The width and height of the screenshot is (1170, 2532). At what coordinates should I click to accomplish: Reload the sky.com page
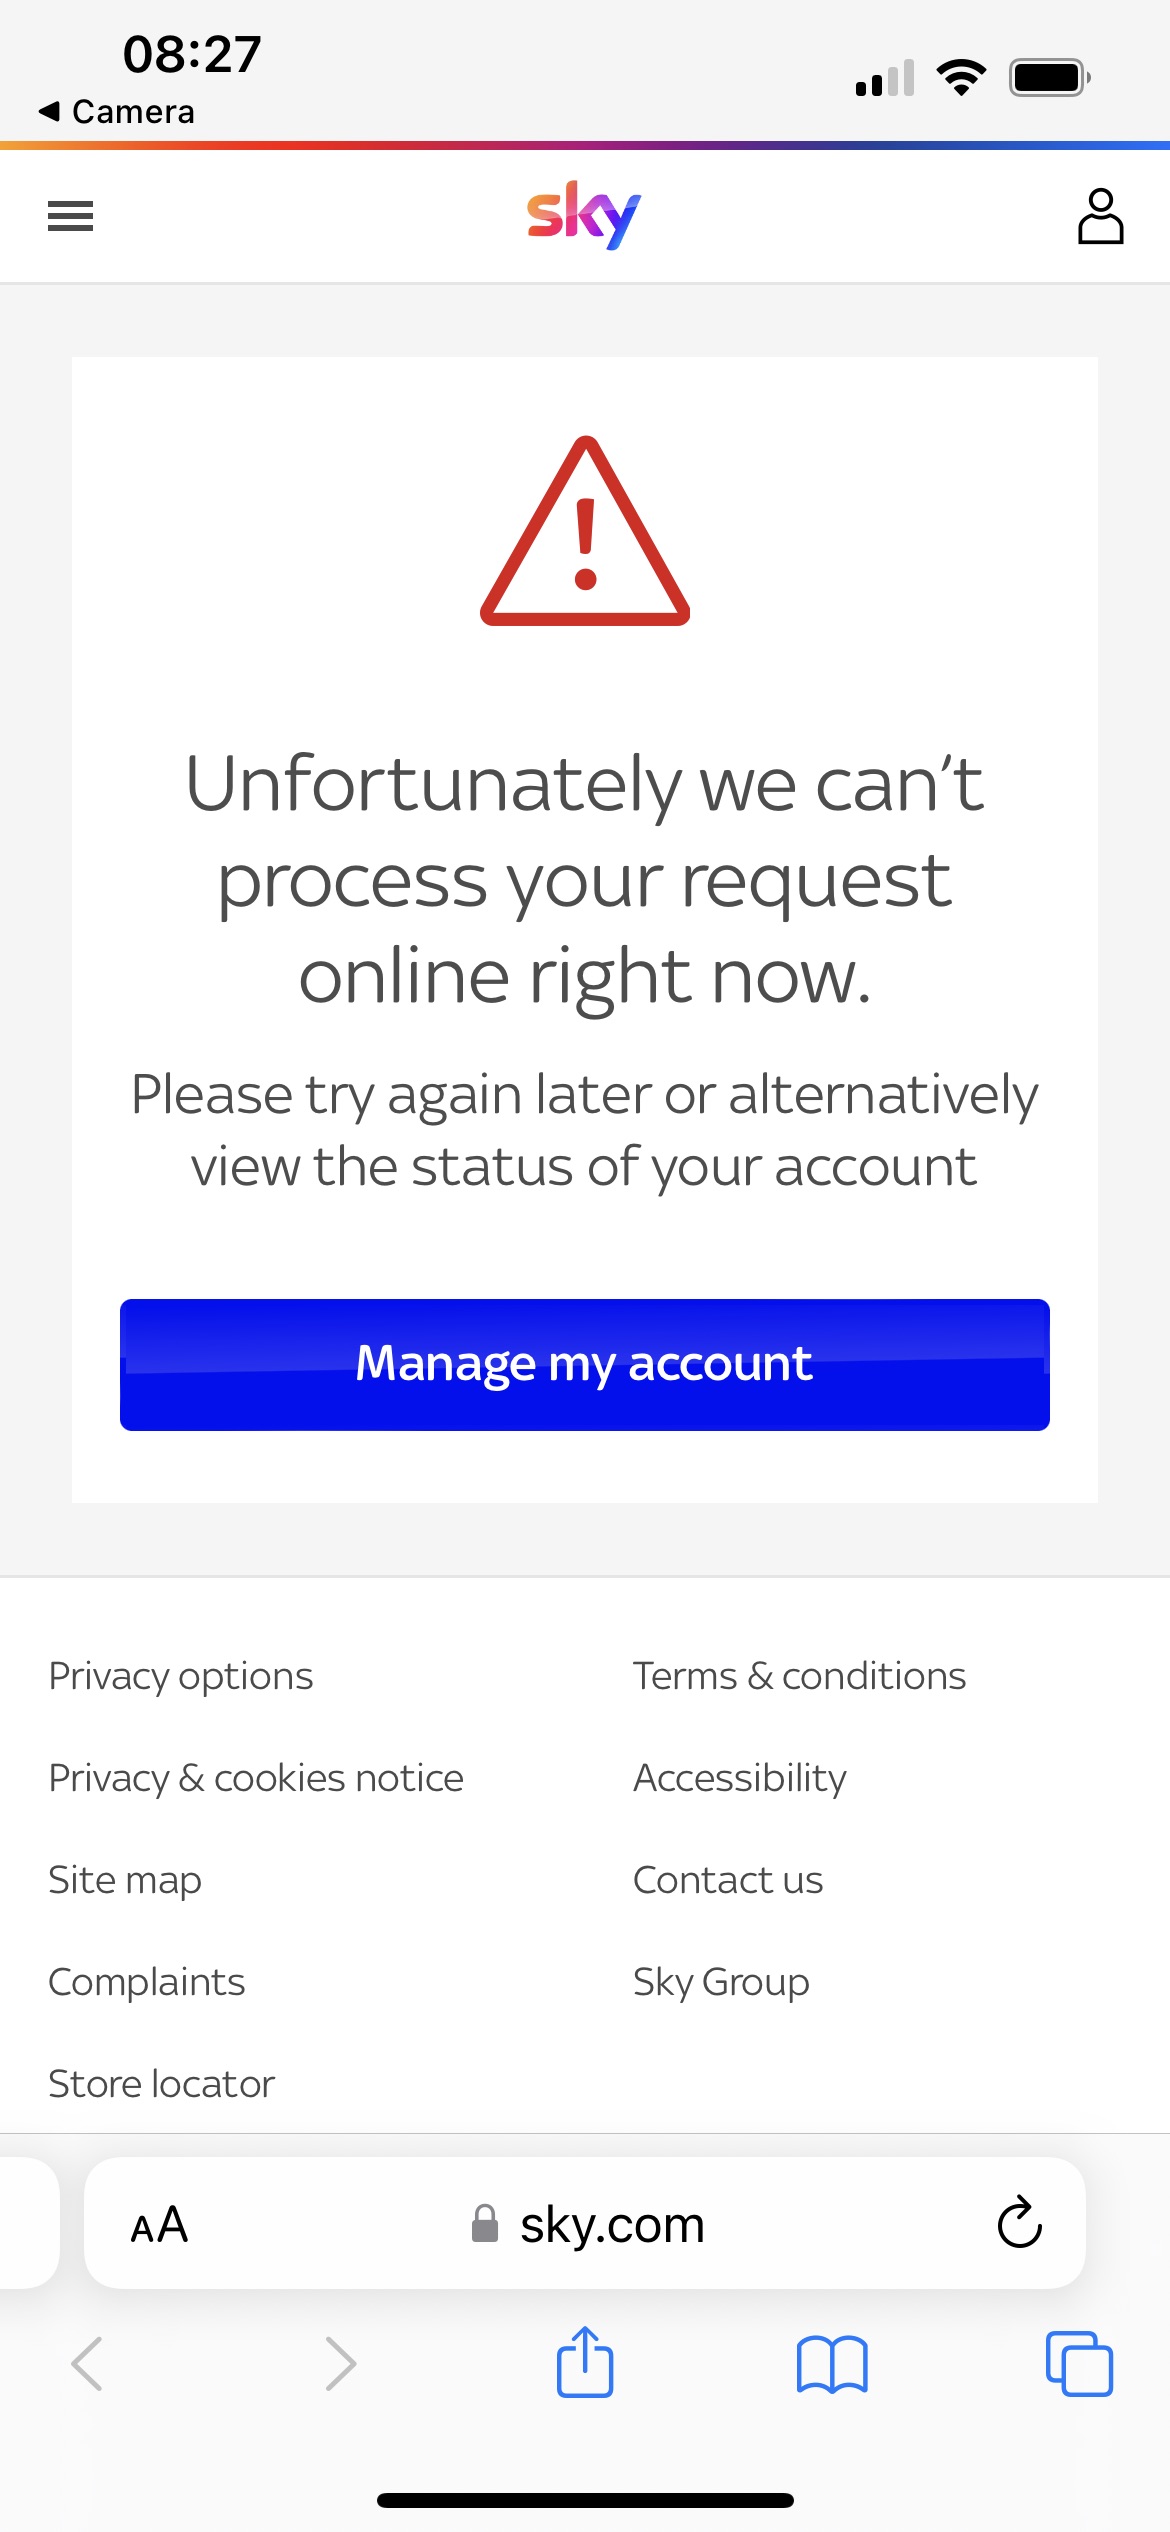tap(1019, 2222)
